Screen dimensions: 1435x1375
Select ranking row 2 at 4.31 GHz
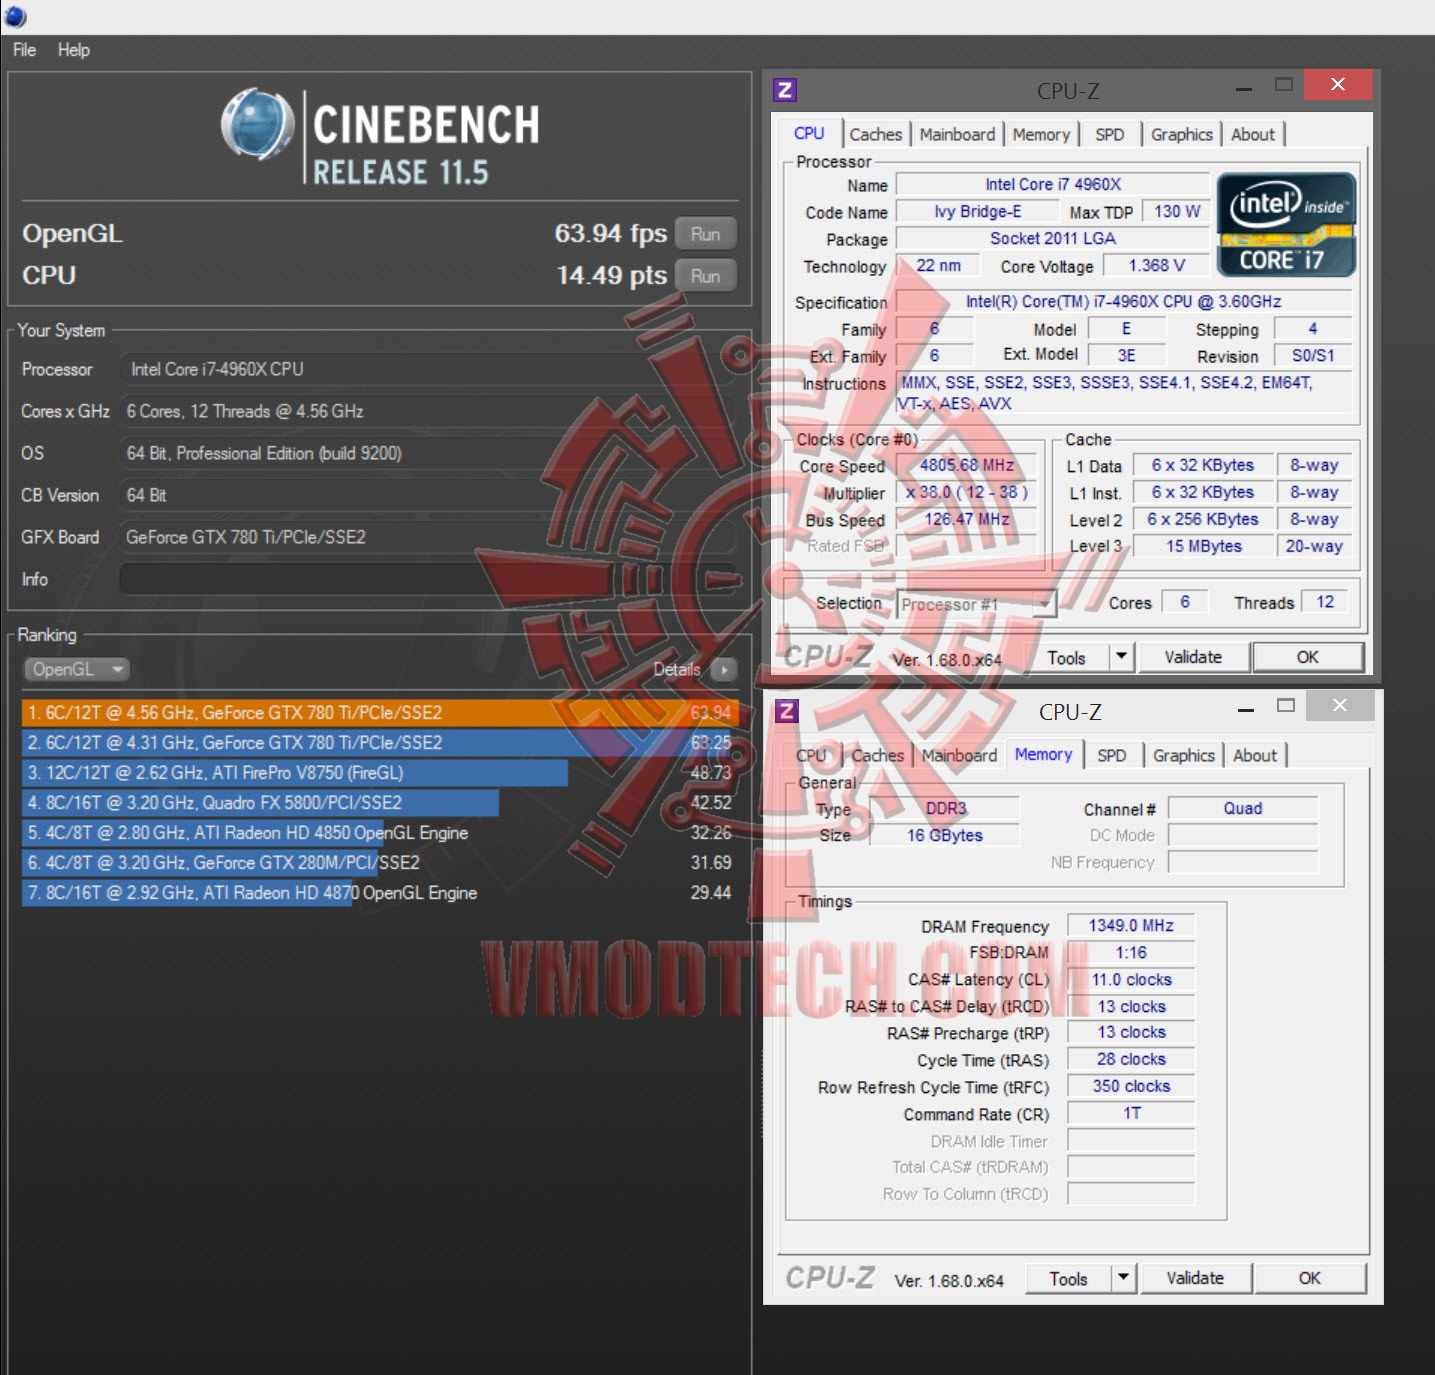coord(379,743)
